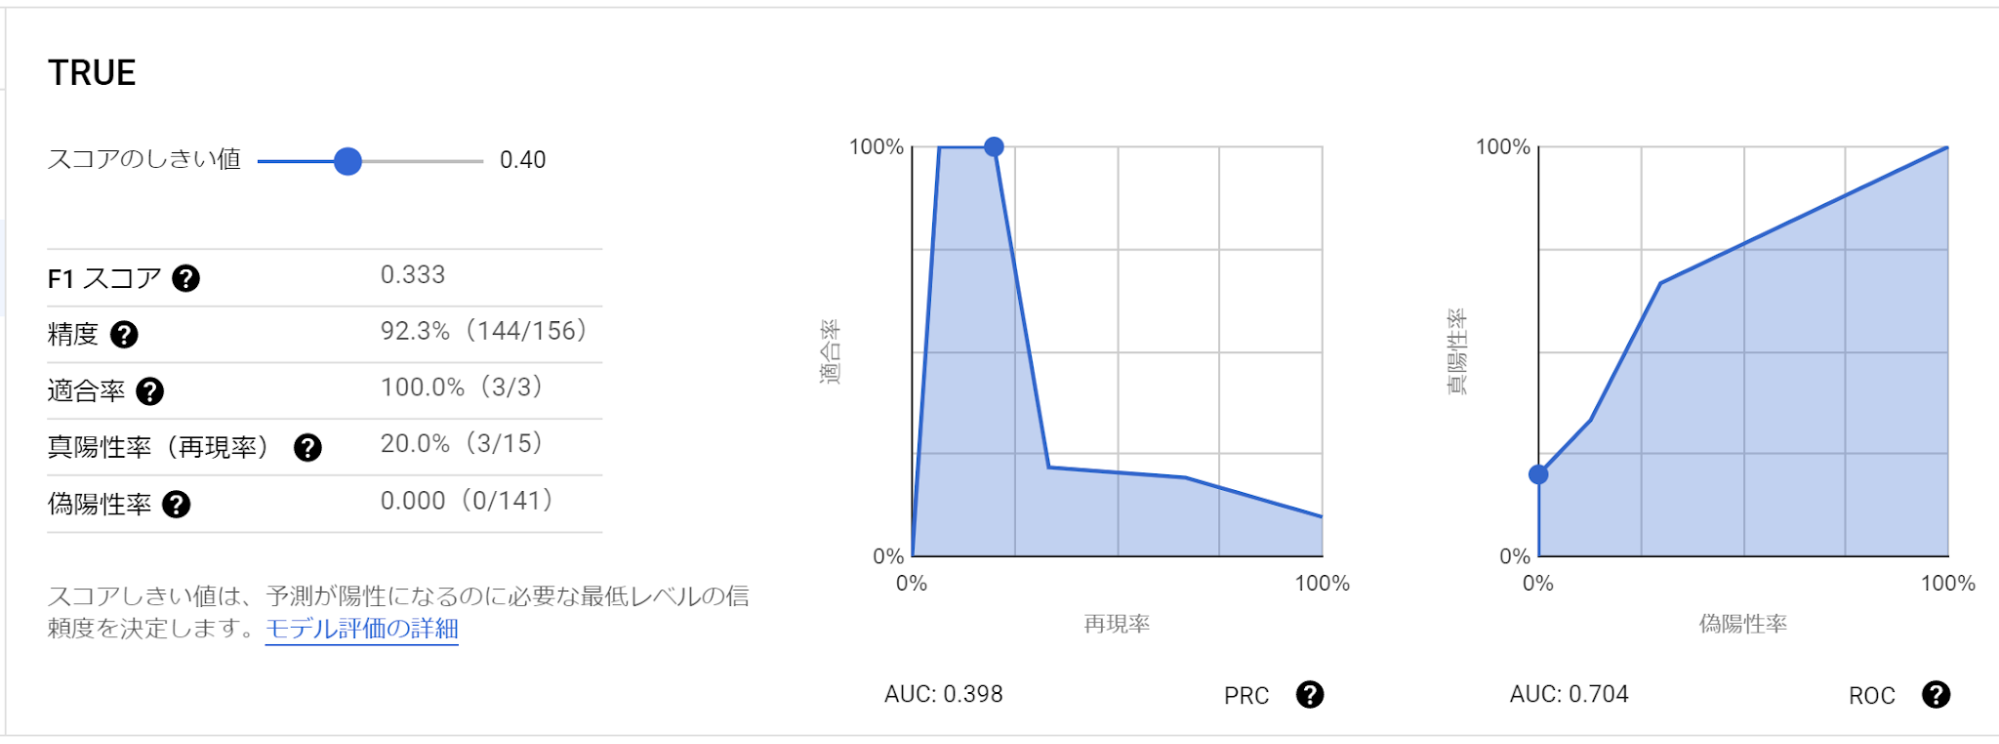Open the PRC chart help icon
Screen dimensions: 1999x744
[1310, 694]
